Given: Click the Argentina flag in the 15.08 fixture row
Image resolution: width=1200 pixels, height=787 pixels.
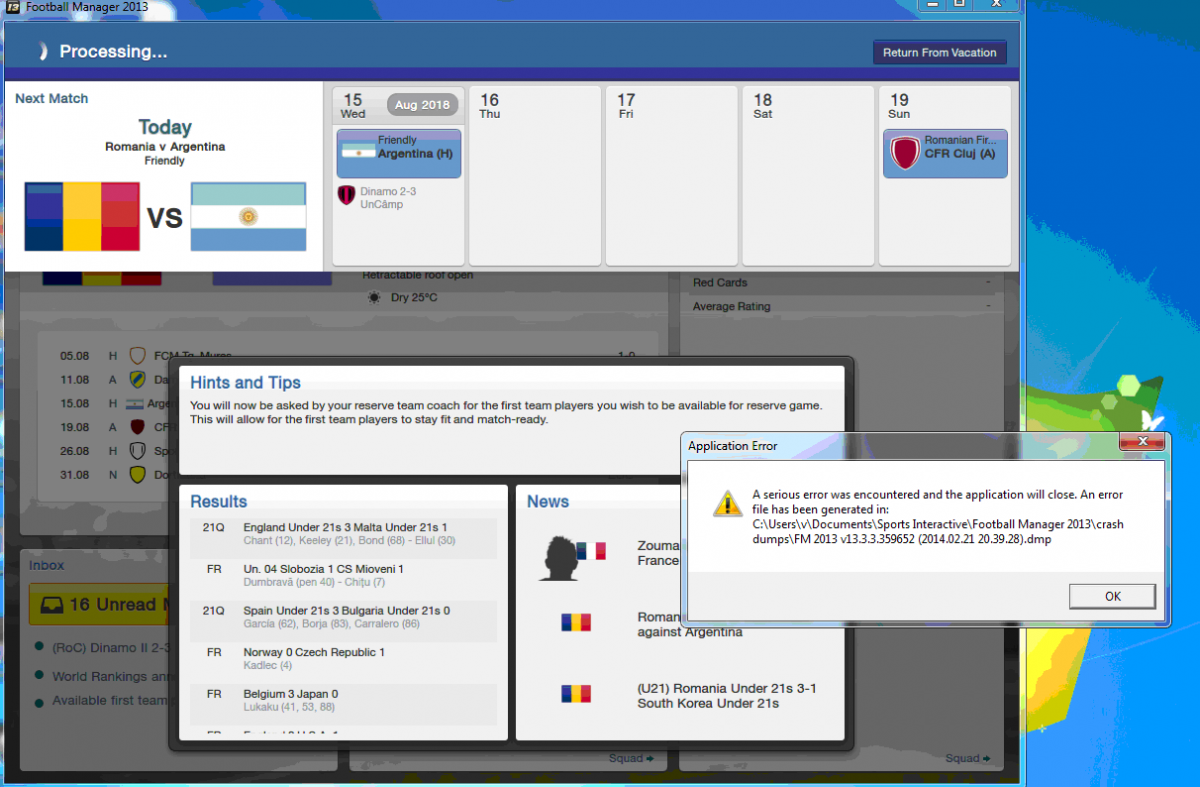Looking at the screenshot, I should click(x=135, y=404).
